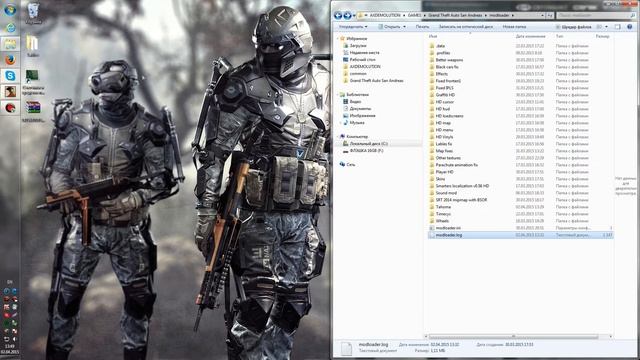Open the Explorer help question-mark icon
This screenshot has height=360, width=640.
[629, 27]
